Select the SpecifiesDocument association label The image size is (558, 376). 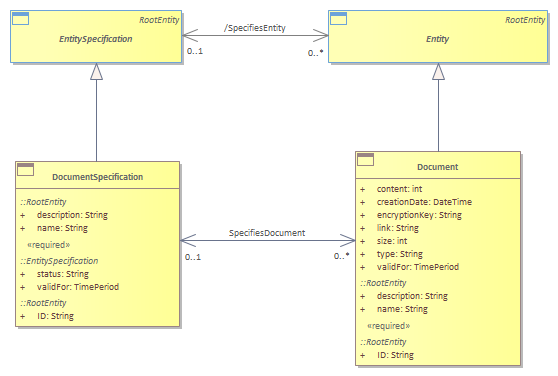pyautogui.click(x=267, y=233)
